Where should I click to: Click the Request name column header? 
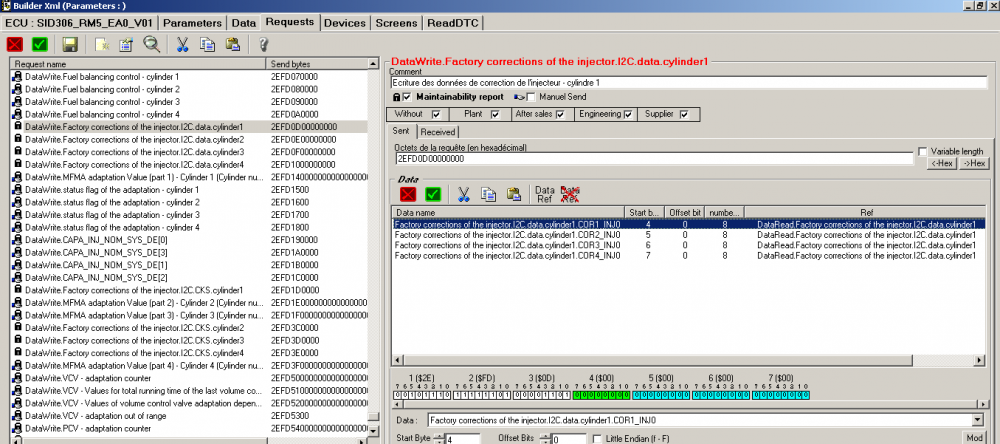138,64
